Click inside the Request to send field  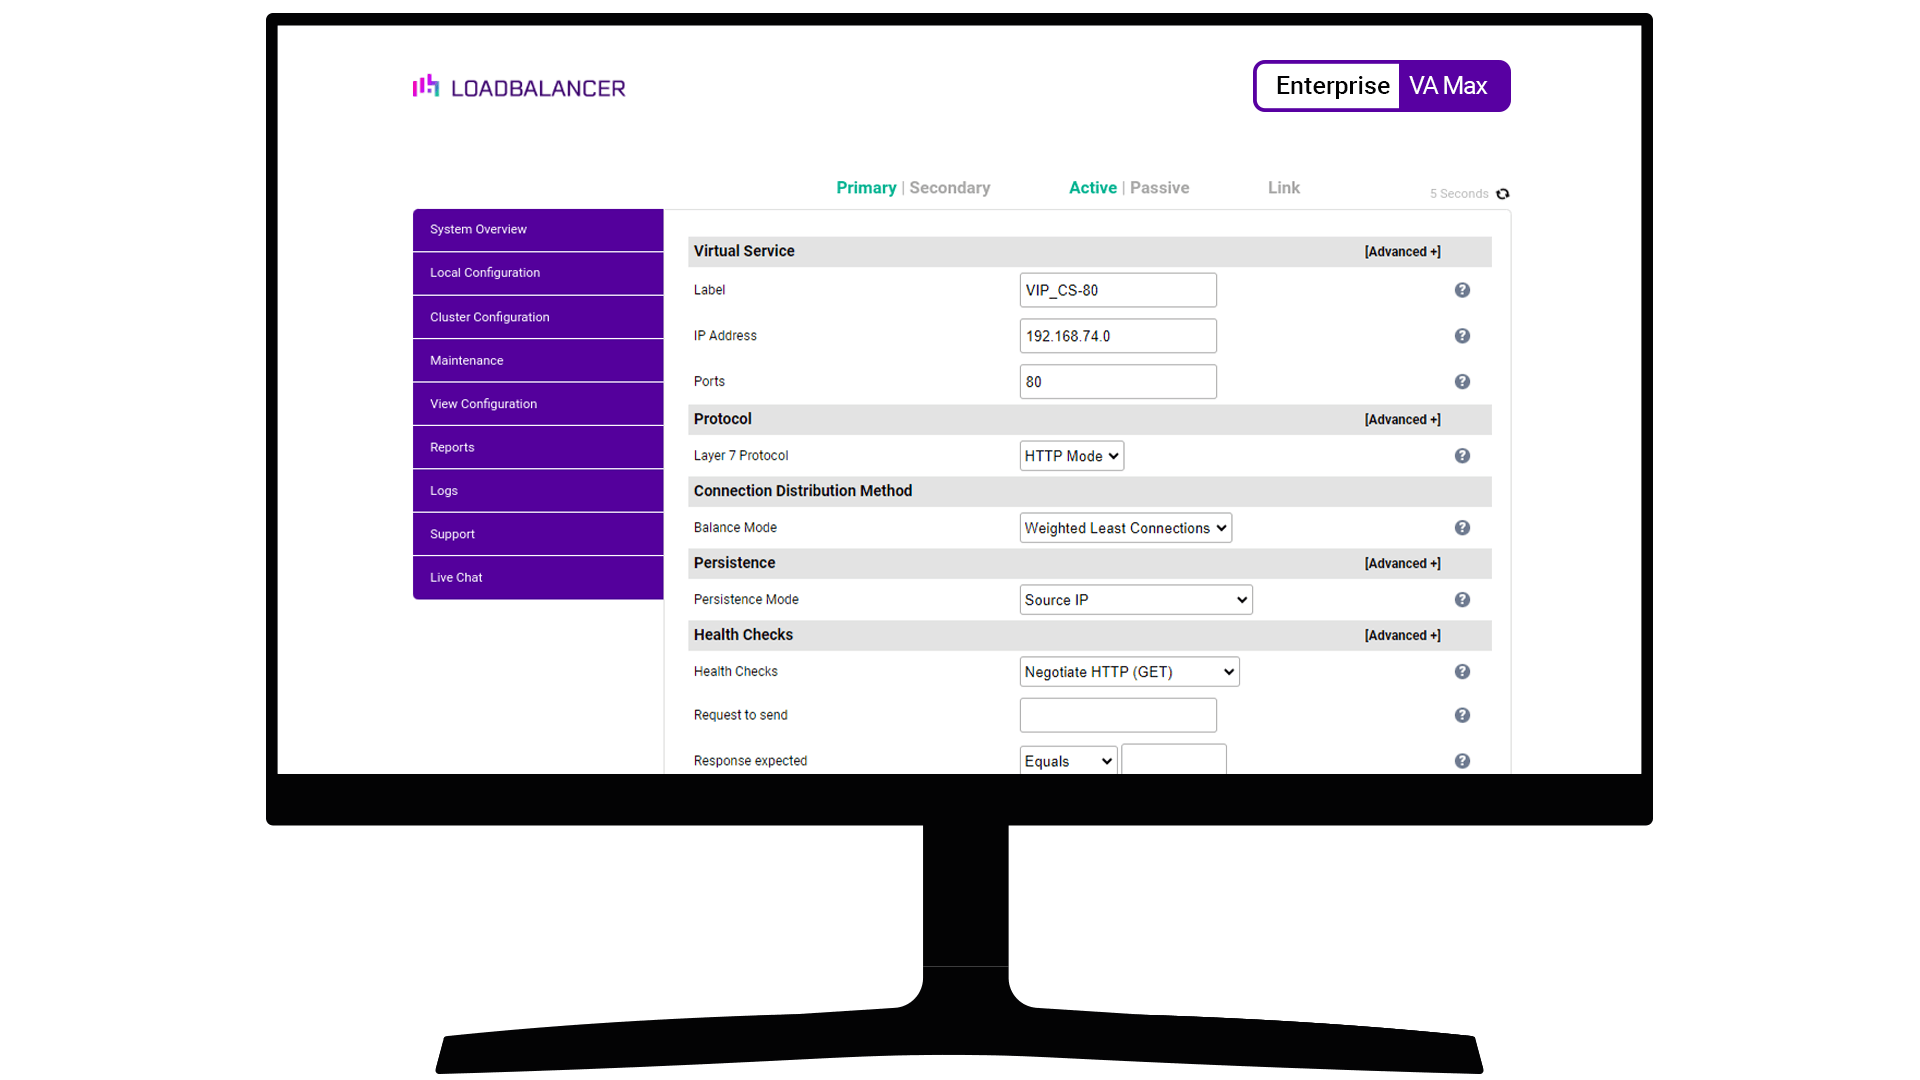1117,714
